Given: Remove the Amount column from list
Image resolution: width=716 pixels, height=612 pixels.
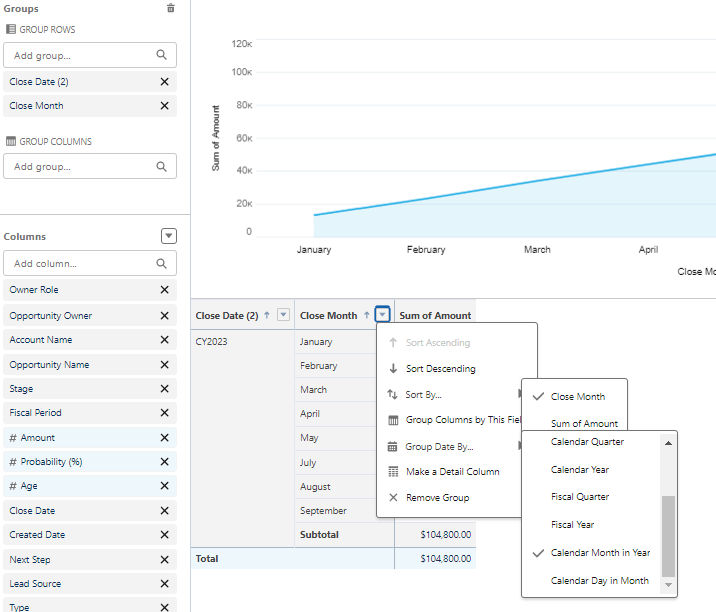Looking at the screenshot, I should (x=164, y=438).
